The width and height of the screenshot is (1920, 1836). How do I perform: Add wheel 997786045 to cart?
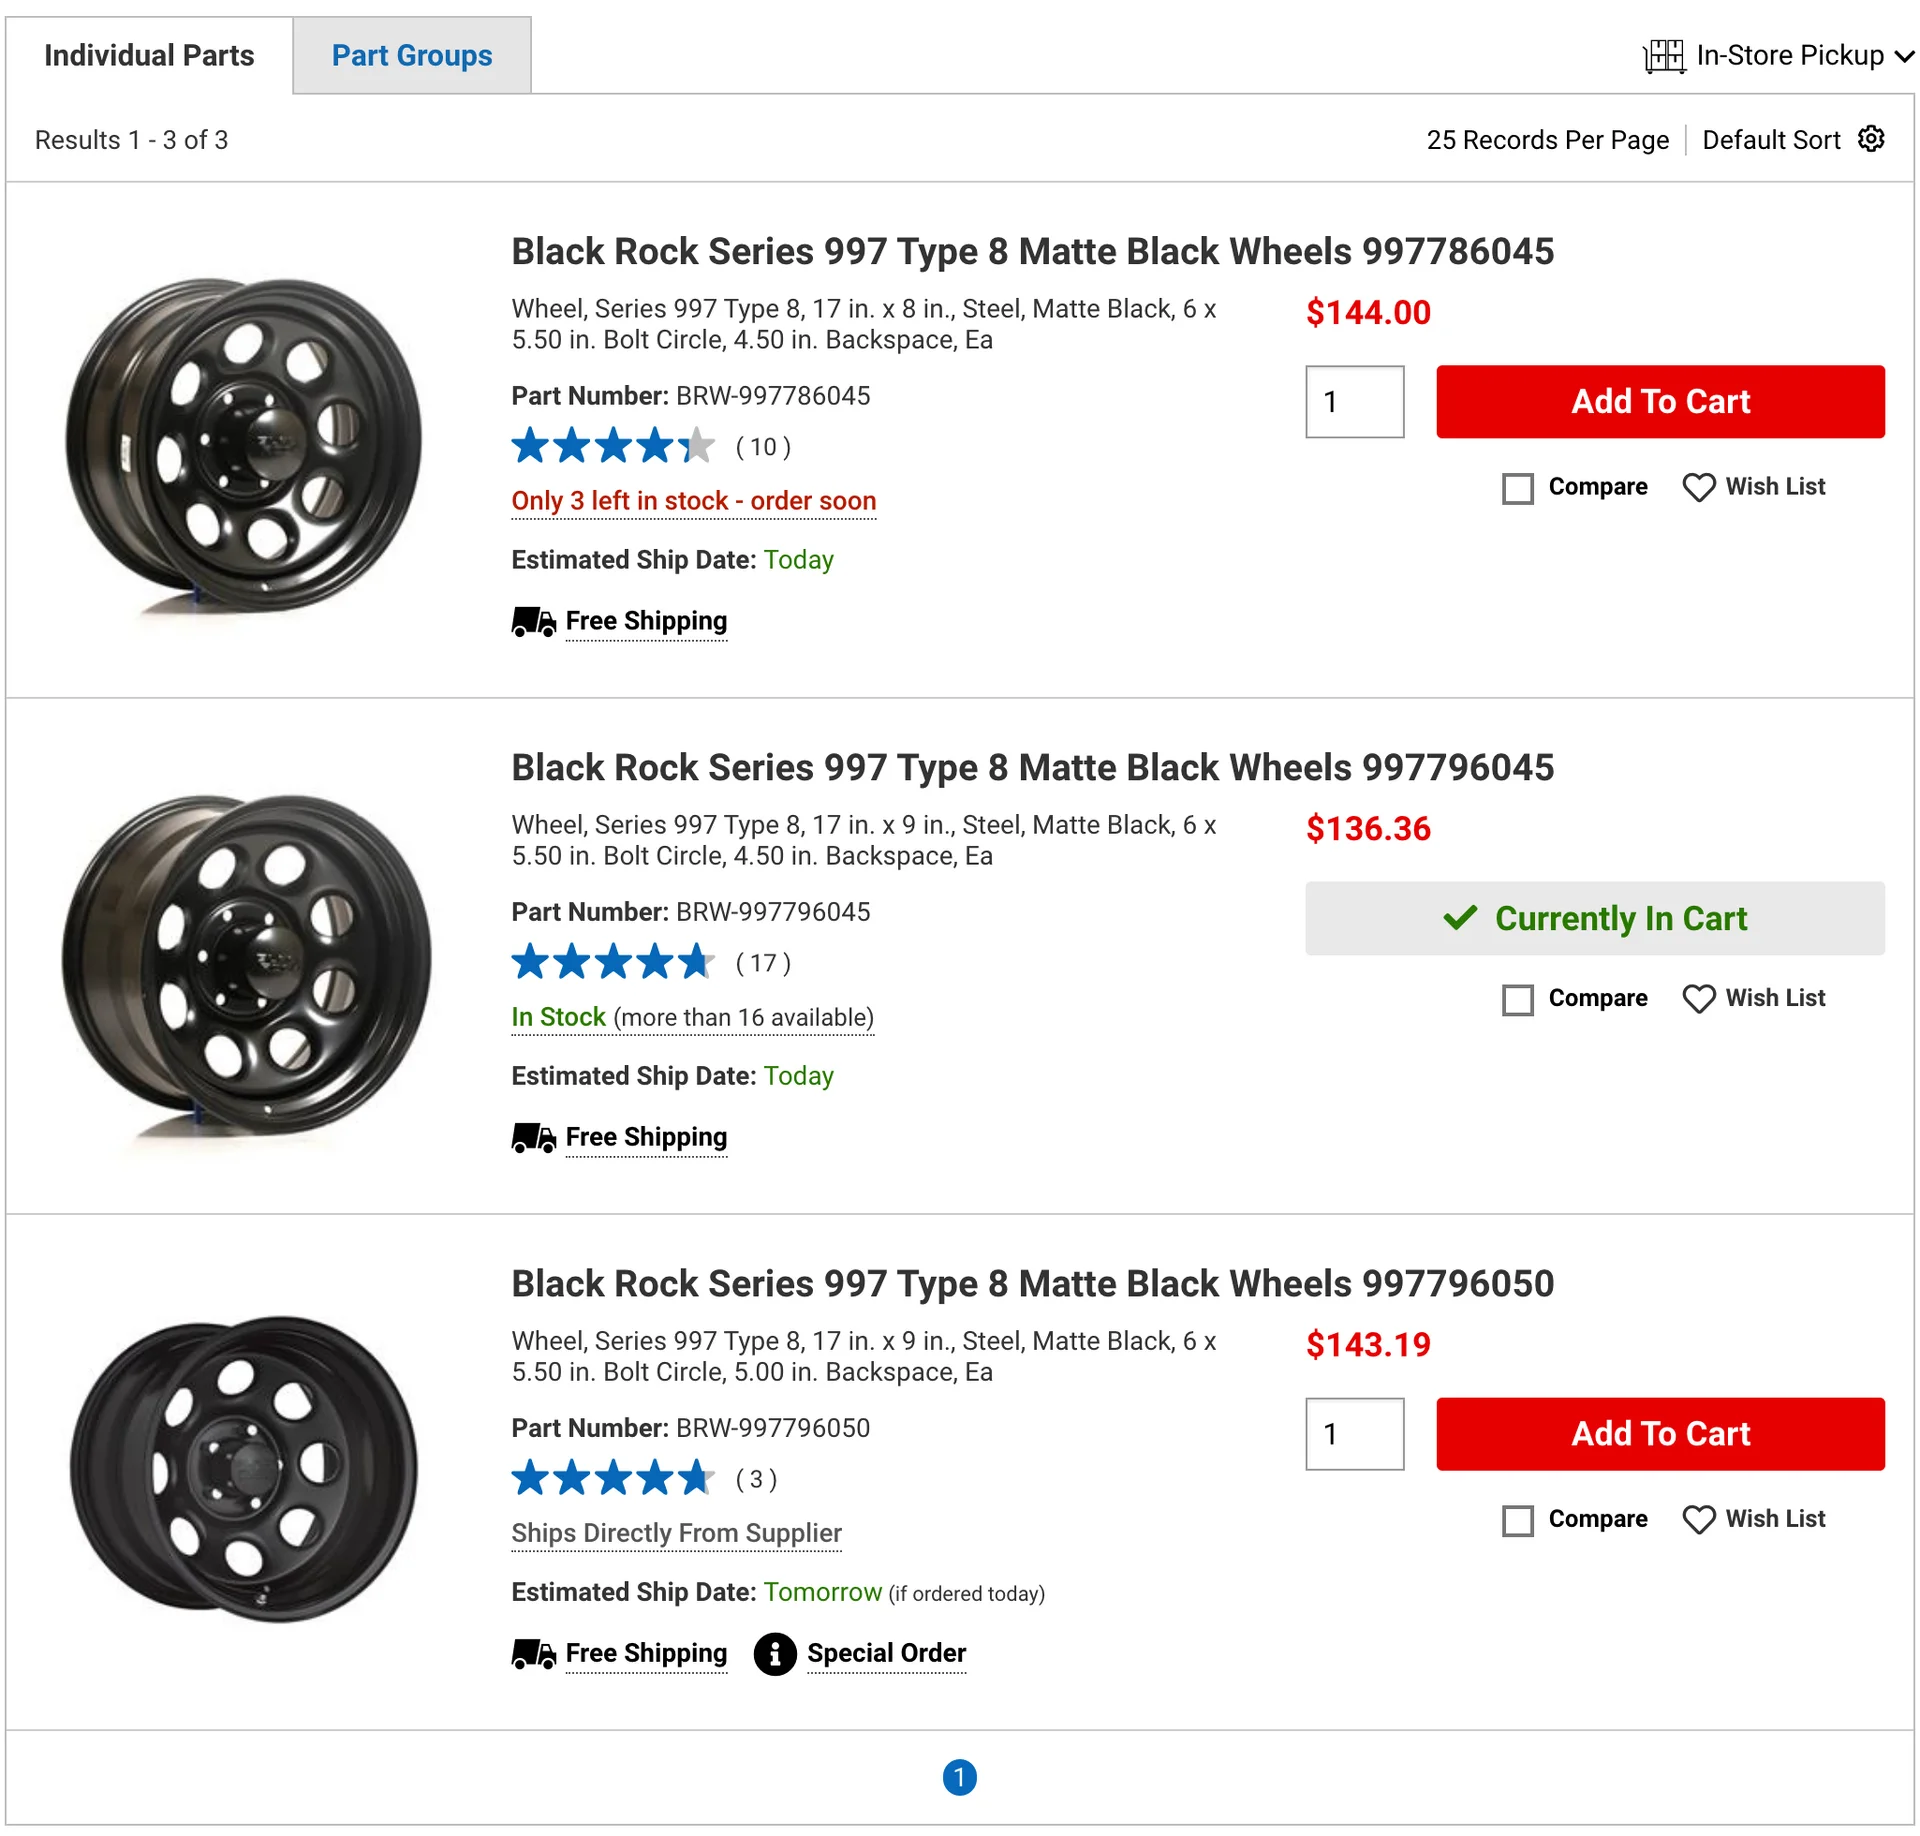coord(1659,401)
